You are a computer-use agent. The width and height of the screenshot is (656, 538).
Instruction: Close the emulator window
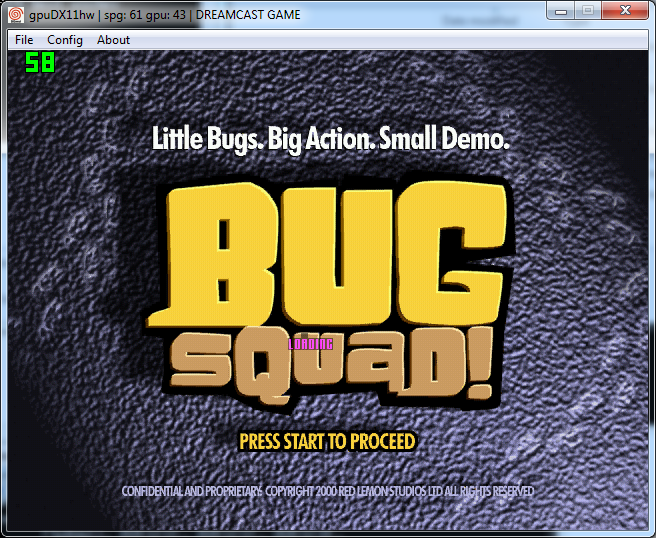pos(625,11)
